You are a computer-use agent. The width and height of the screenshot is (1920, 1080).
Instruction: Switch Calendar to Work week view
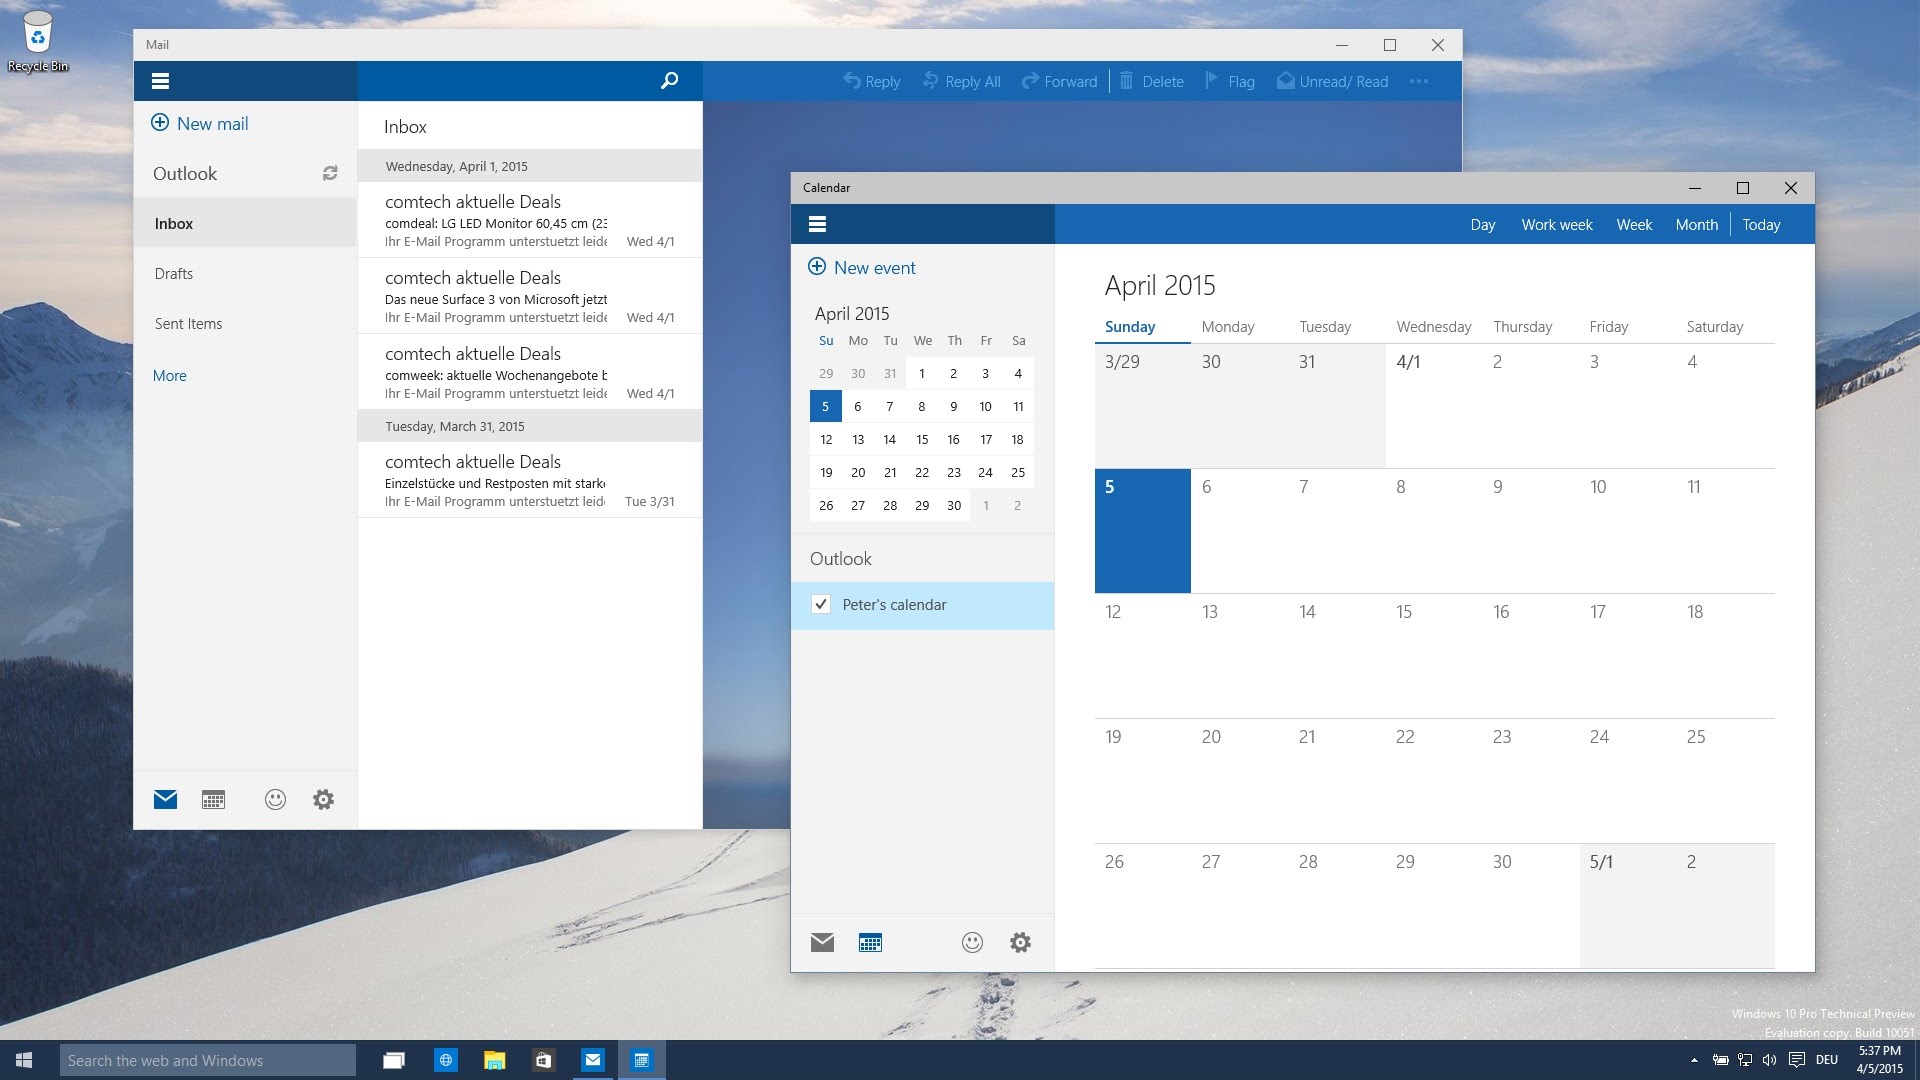coord(1556,225)
